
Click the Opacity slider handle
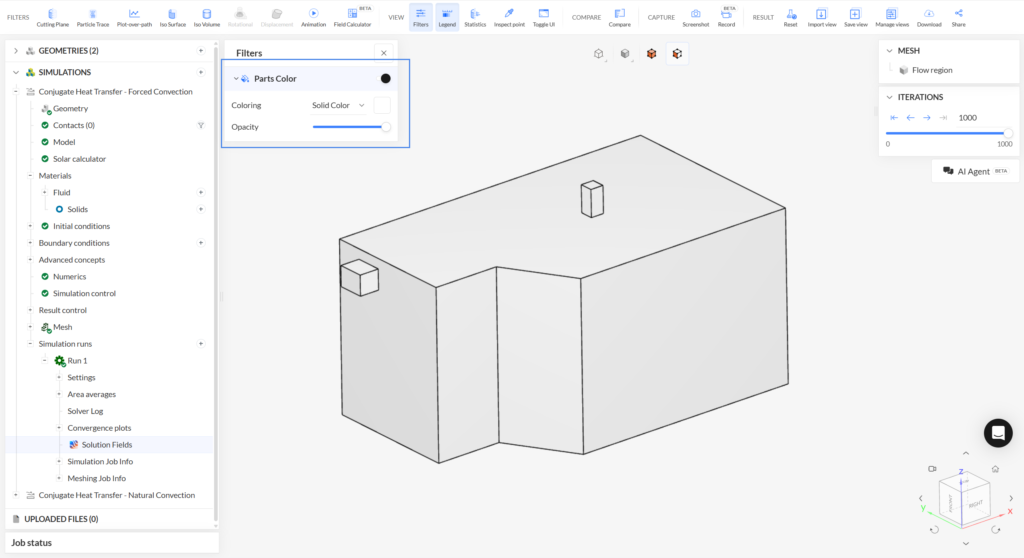386,127
